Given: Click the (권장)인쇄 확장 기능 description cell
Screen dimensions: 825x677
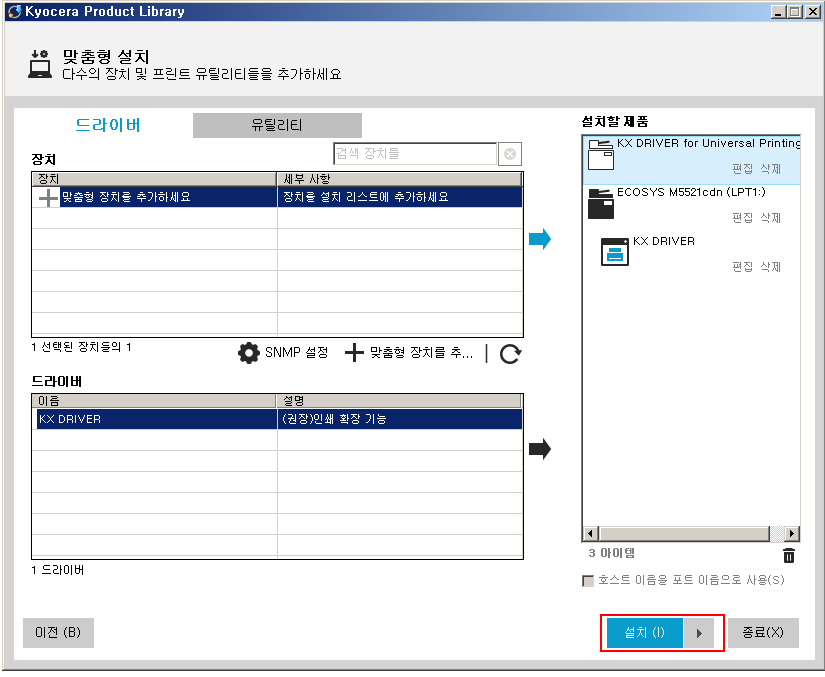Looking at the screenshot, I should coord(399,419).
